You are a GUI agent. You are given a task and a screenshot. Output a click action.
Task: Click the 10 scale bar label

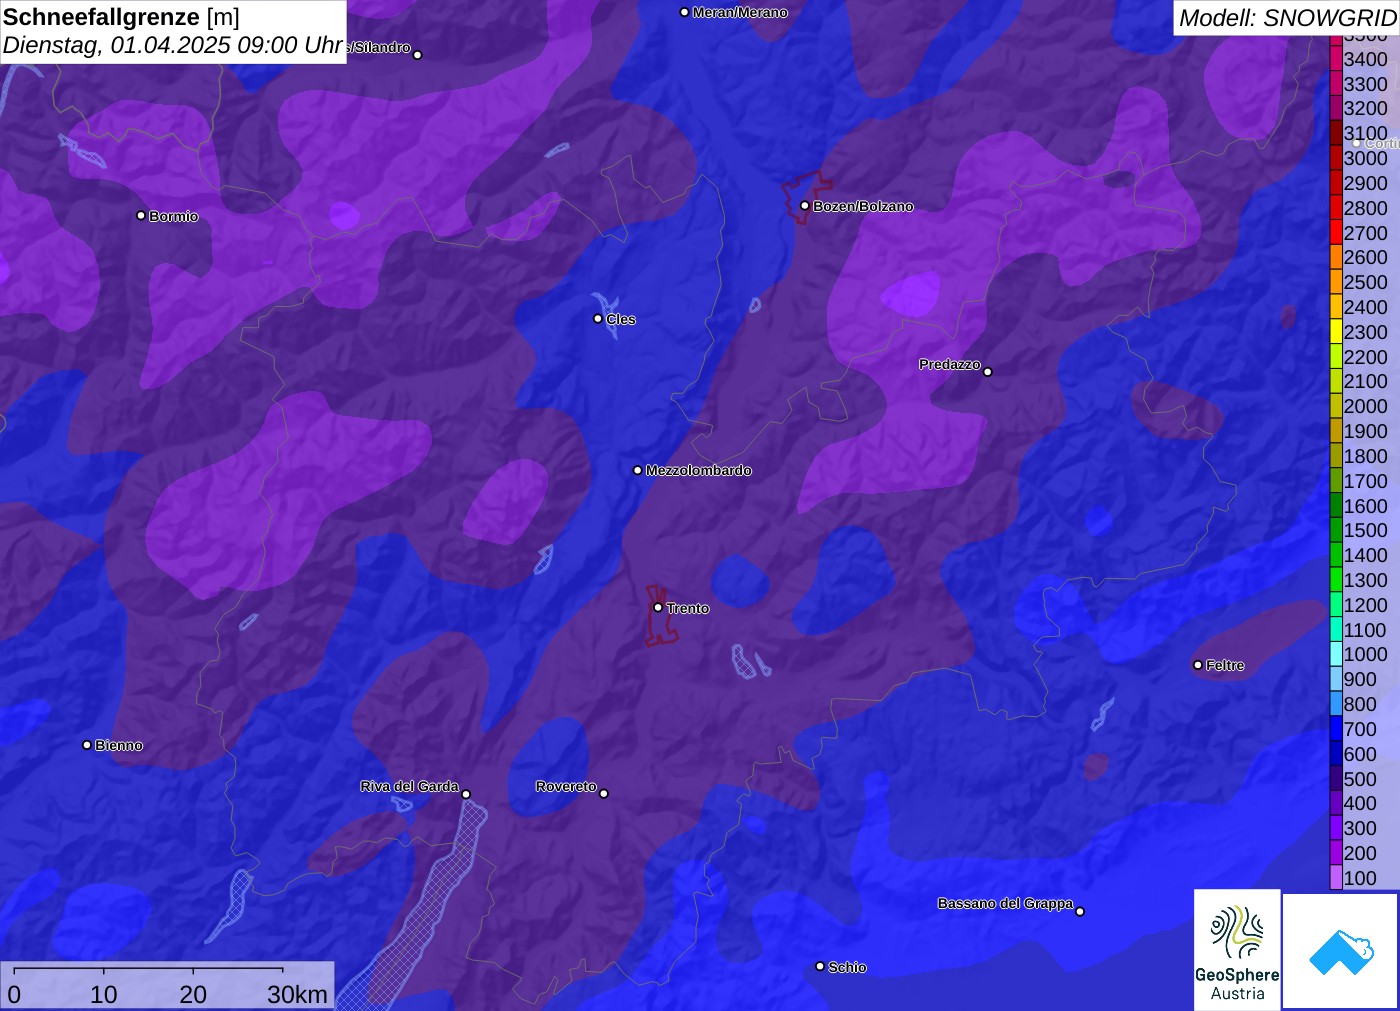point(104,994)
